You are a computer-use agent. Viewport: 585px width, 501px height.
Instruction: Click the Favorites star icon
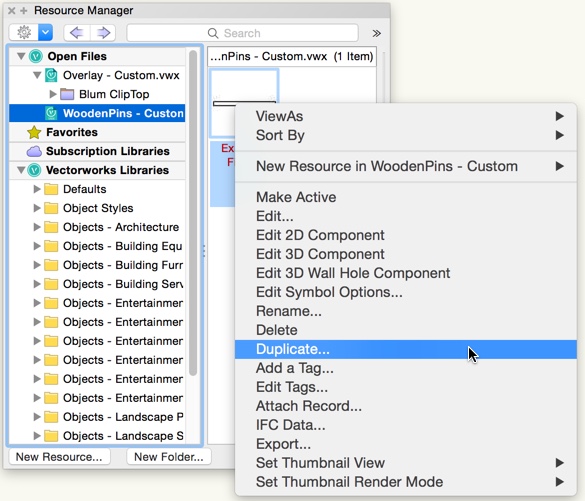click(x=34, y=132)
